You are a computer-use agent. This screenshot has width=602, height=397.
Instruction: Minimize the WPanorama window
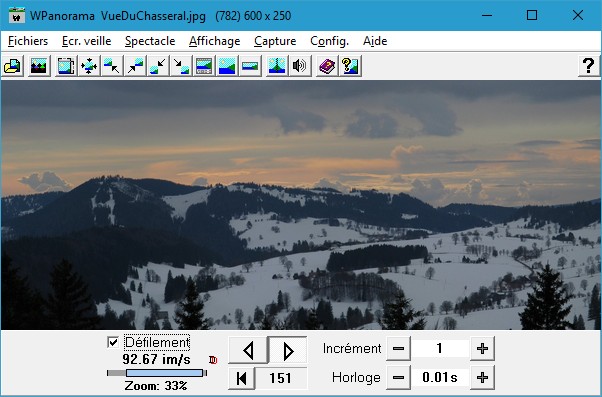click(x=487, y=15)
